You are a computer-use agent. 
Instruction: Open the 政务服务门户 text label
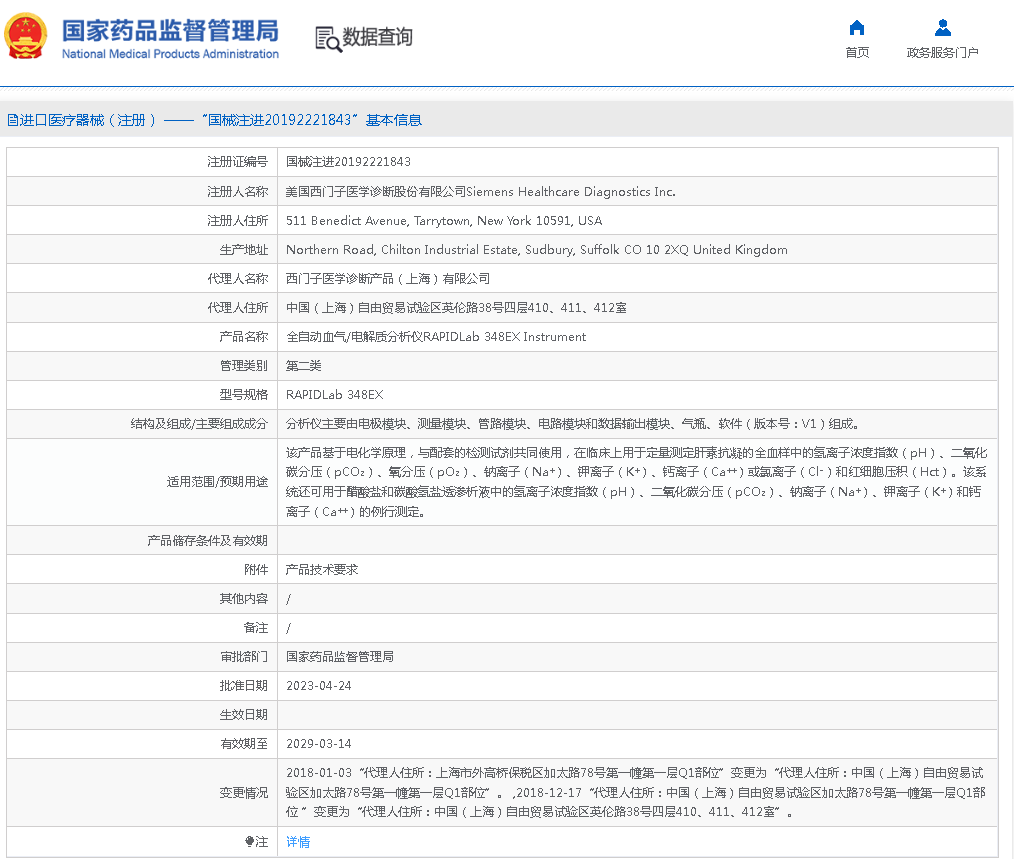[942, 53]
